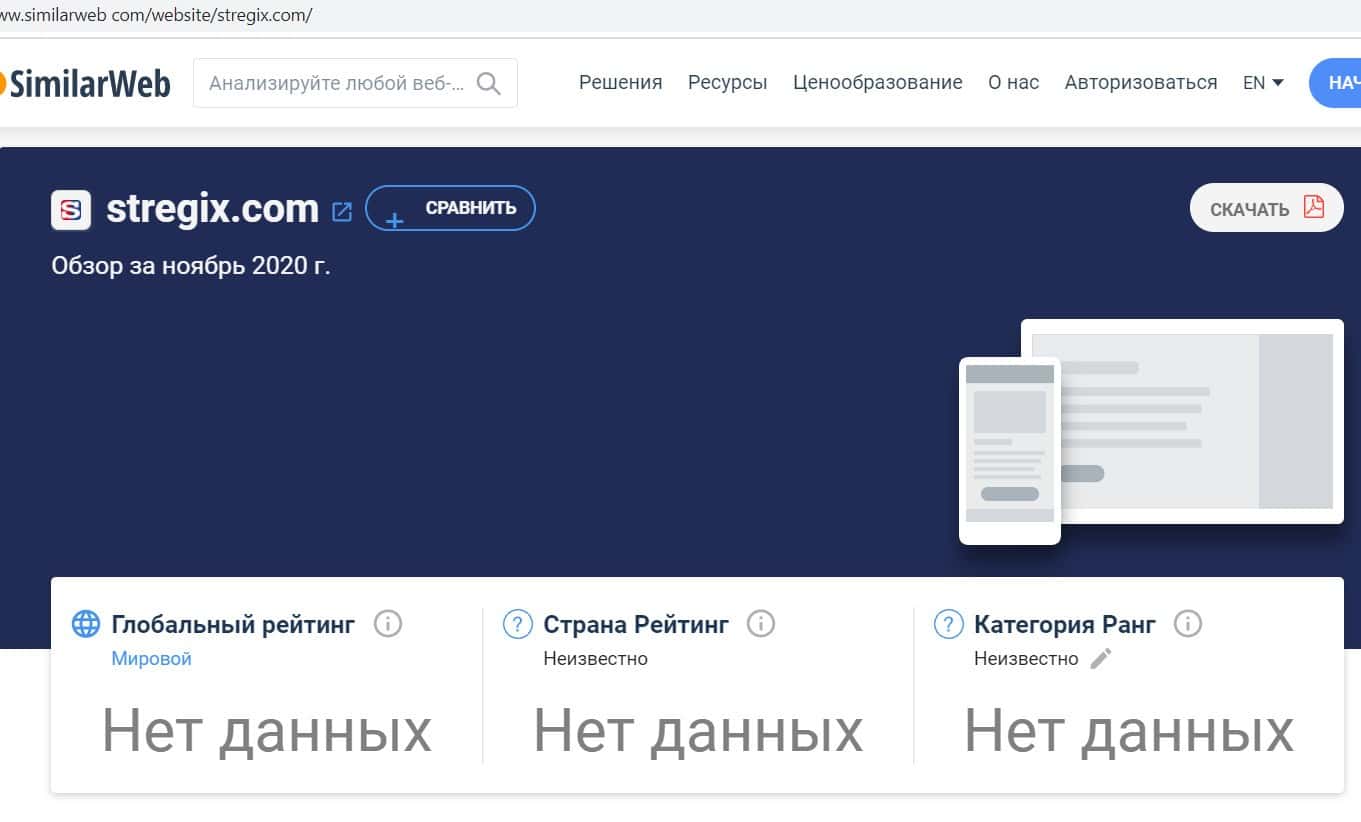Click Нет данных under Категория Ранг

click(1129, 731)
